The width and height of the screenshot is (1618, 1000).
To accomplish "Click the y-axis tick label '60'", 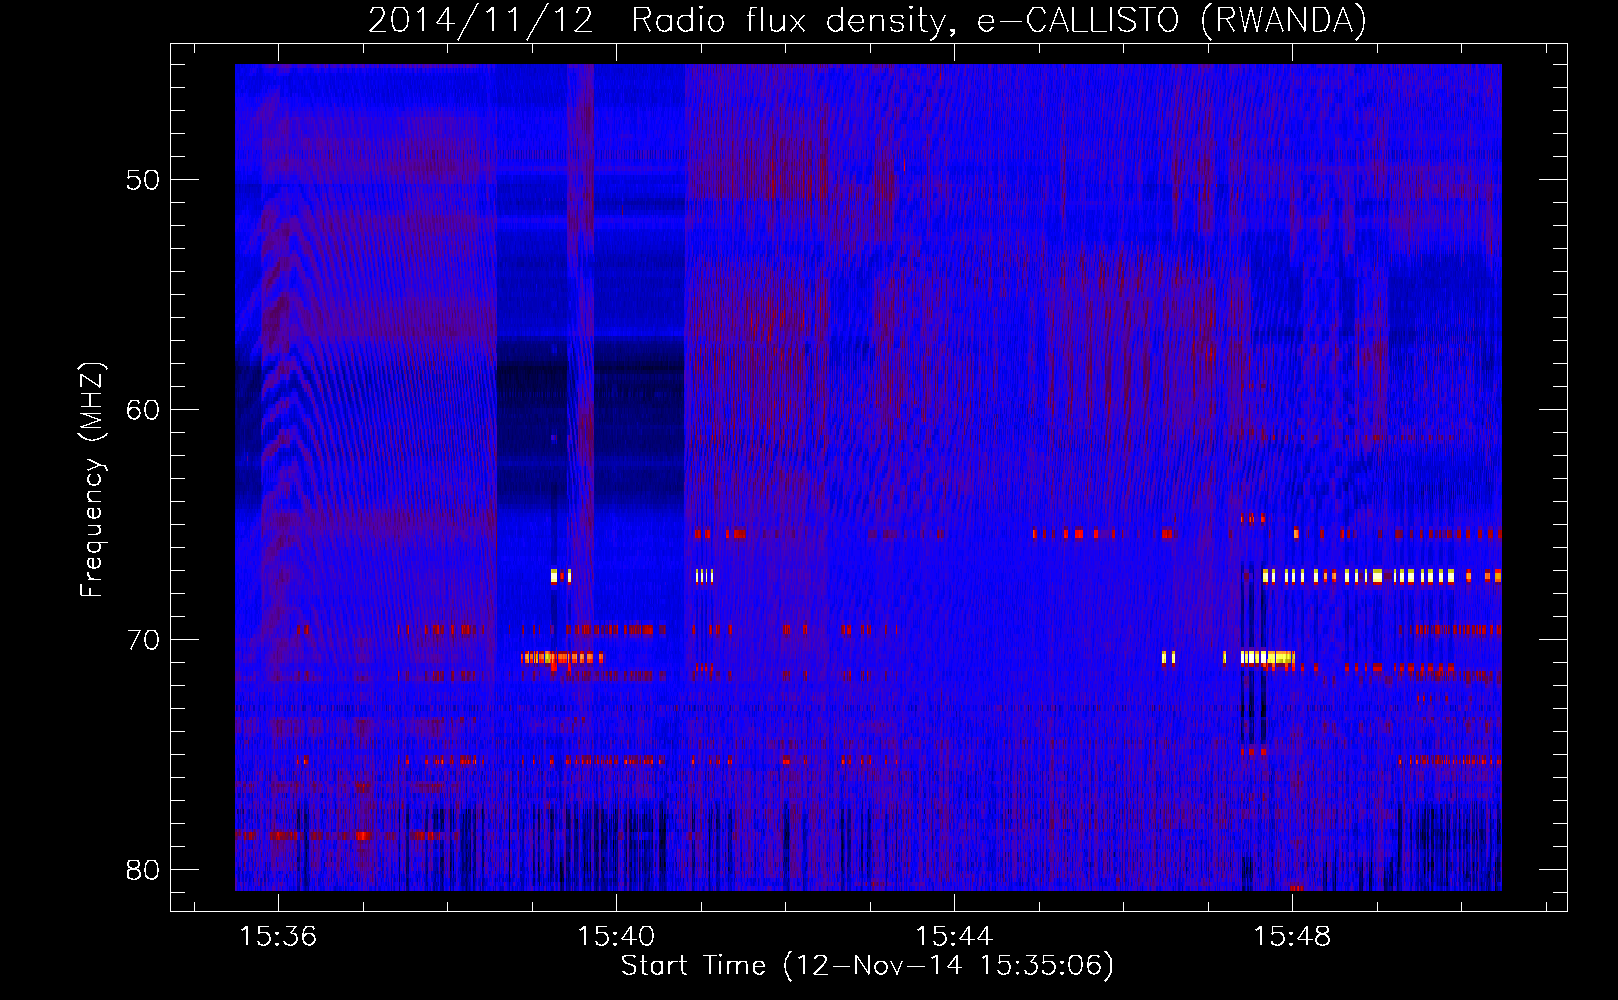I will point(144,410).
